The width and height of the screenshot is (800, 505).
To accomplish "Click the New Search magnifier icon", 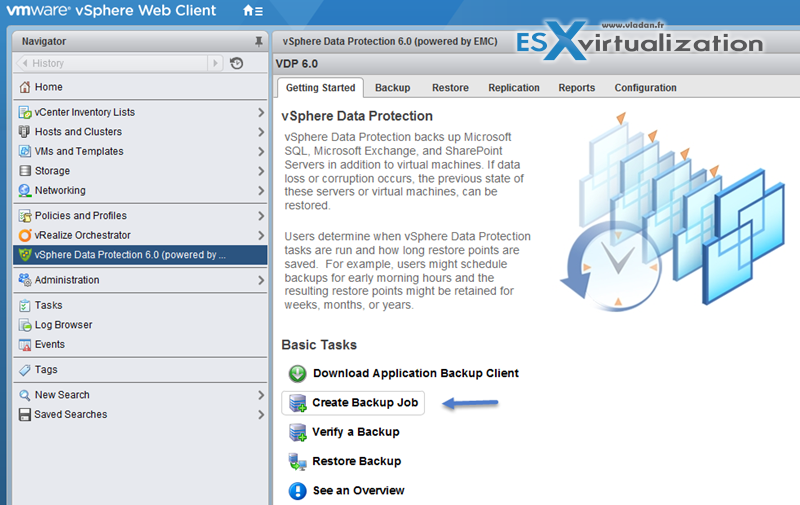I will pos(24,395).
